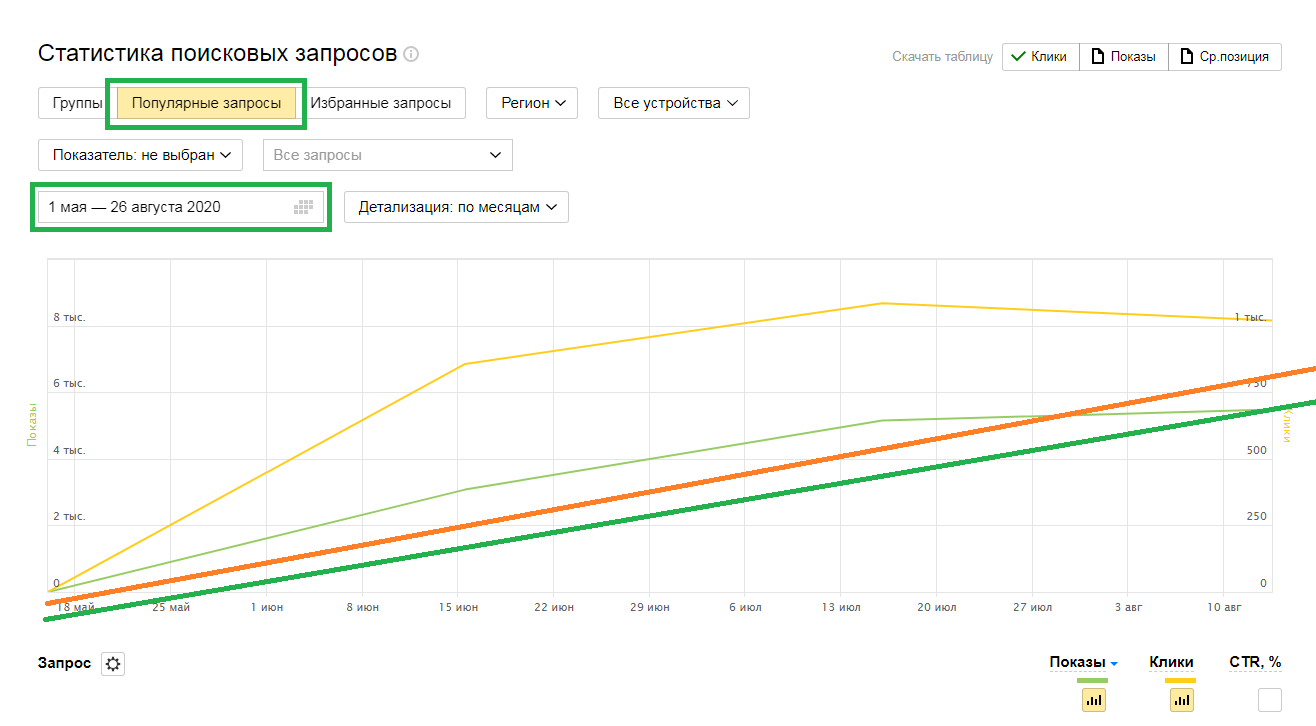Click the info icon beside the page title
Screen dimensions: 1316x726
point(411,54)
